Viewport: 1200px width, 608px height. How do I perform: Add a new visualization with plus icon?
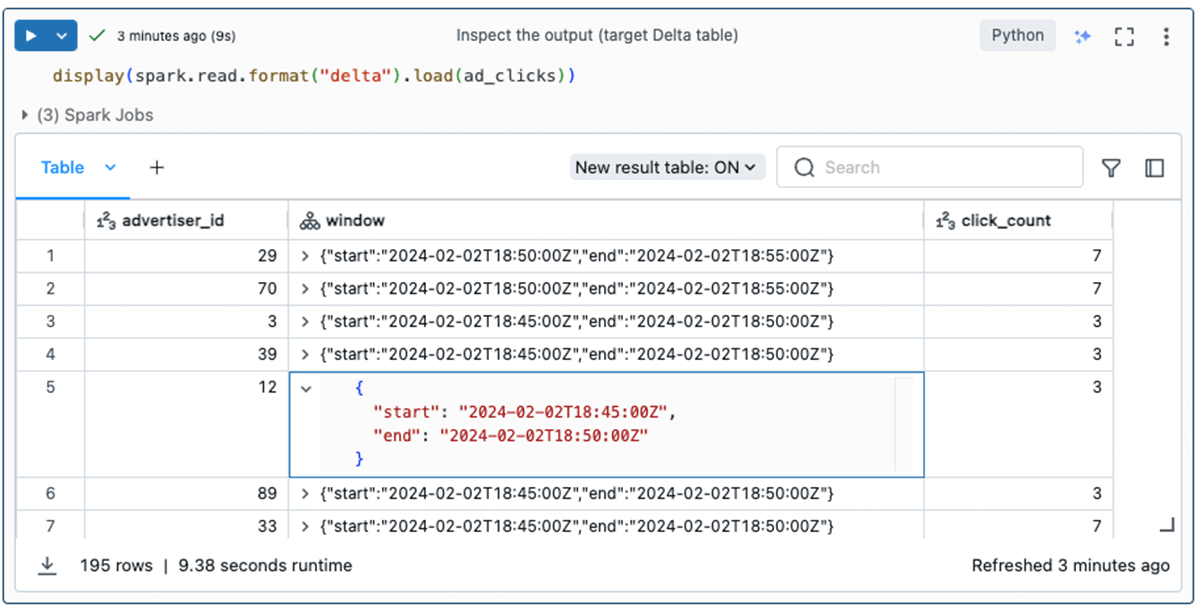click(x=156, y=168)
